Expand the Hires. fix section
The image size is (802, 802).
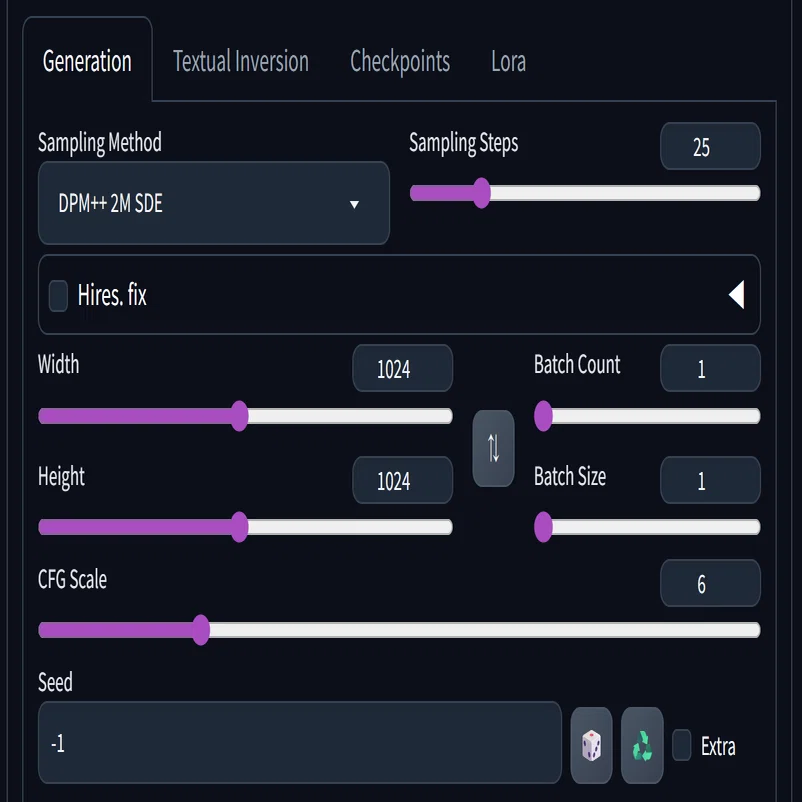[399, 295]
